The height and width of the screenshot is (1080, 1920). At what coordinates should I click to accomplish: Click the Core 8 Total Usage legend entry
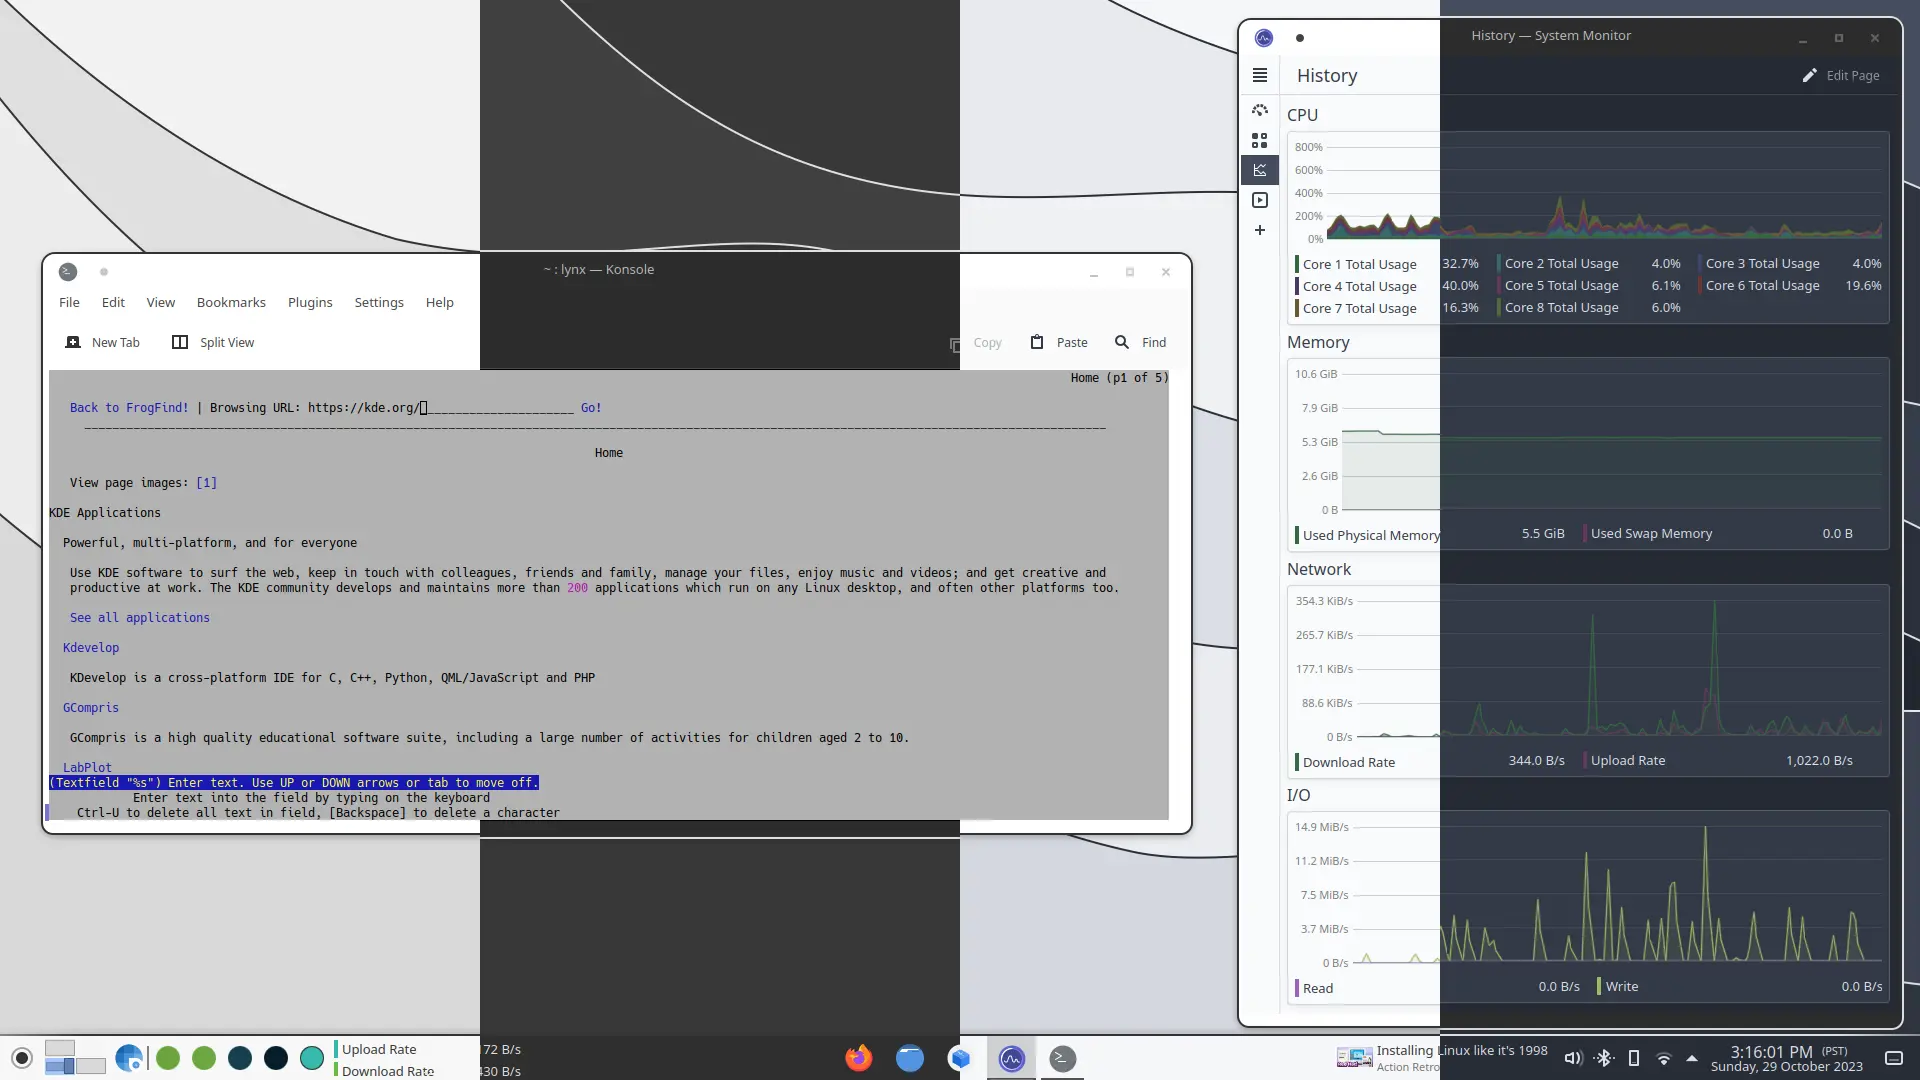click(1590, 308)
